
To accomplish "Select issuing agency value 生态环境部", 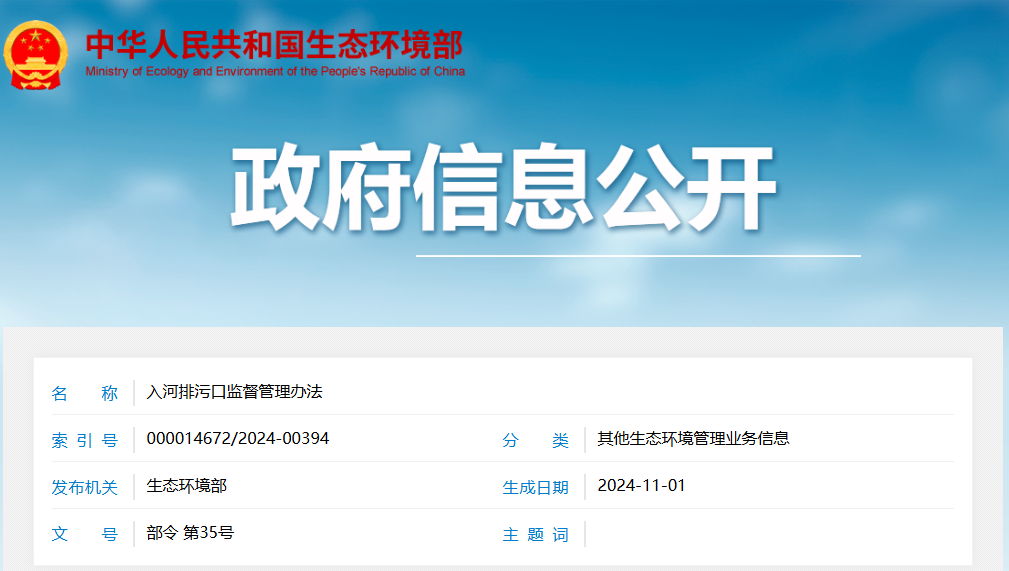I will (187, 485).
